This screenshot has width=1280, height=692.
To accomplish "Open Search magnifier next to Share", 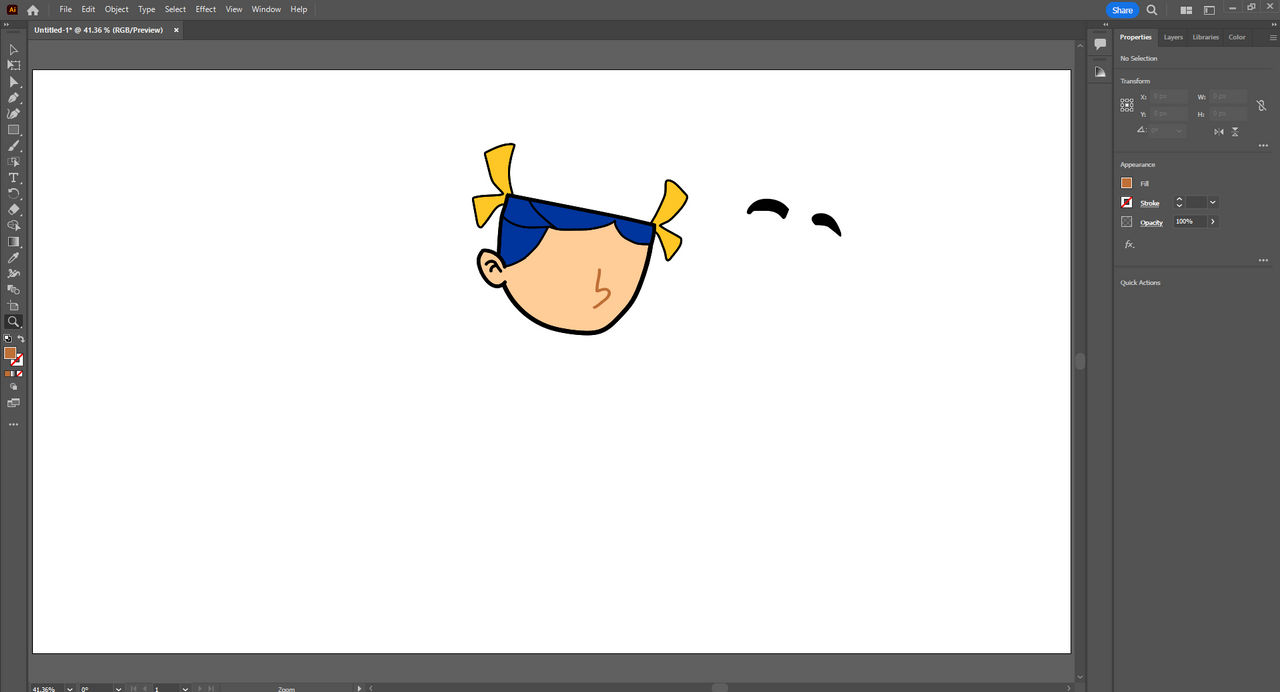I will pos(1152,10).
